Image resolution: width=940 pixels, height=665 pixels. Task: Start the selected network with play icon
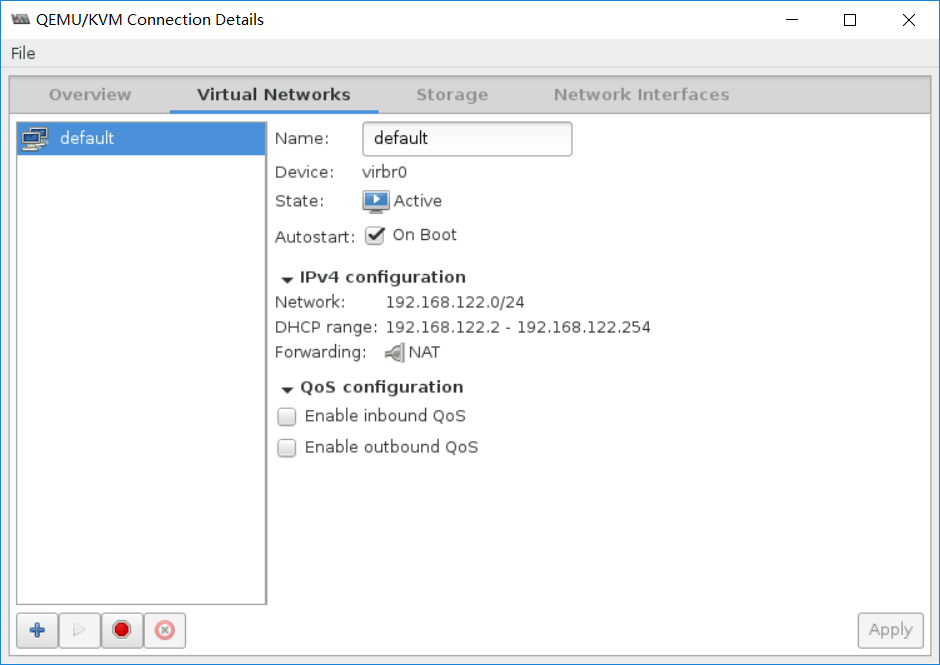[79, 630]
